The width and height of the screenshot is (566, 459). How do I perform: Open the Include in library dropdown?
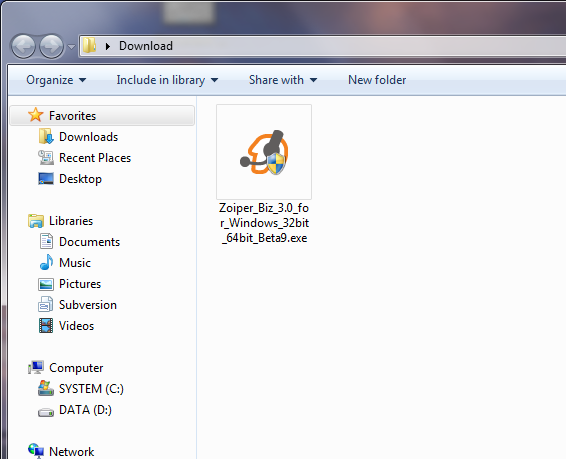click(167, 80)
